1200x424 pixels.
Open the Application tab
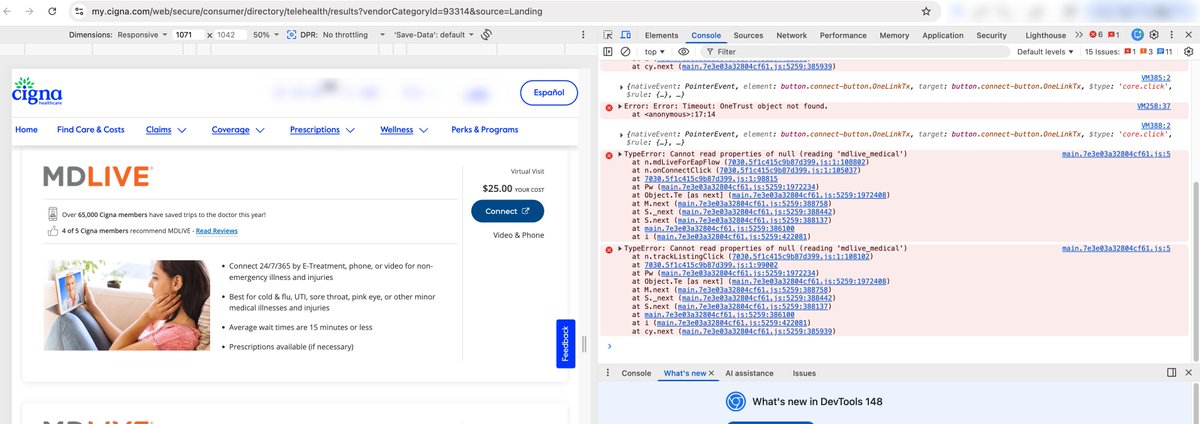[x=943, y=35]
